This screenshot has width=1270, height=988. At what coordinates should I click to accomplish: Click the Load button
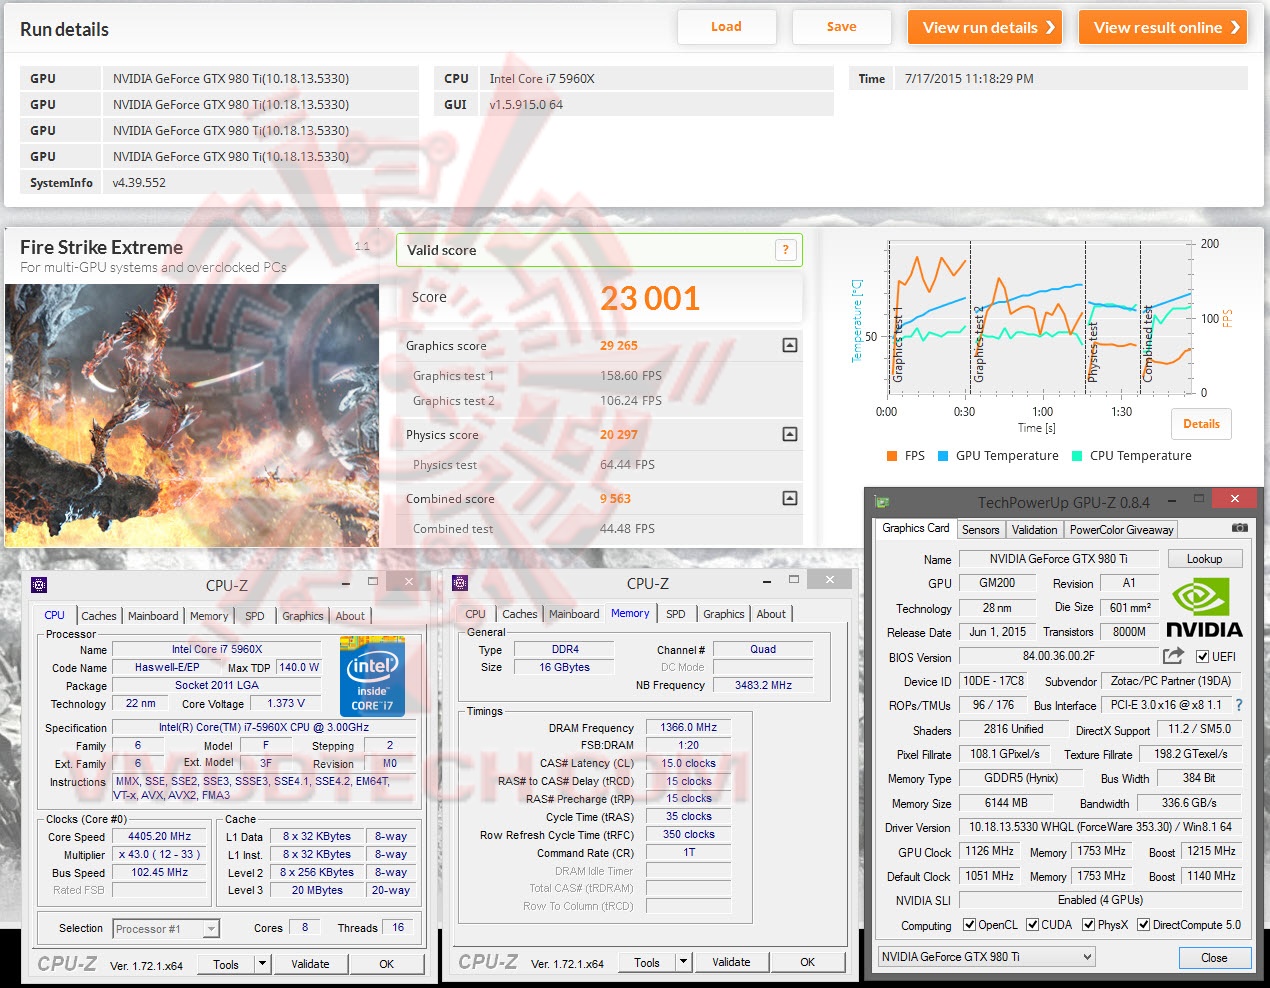point(726,27)
